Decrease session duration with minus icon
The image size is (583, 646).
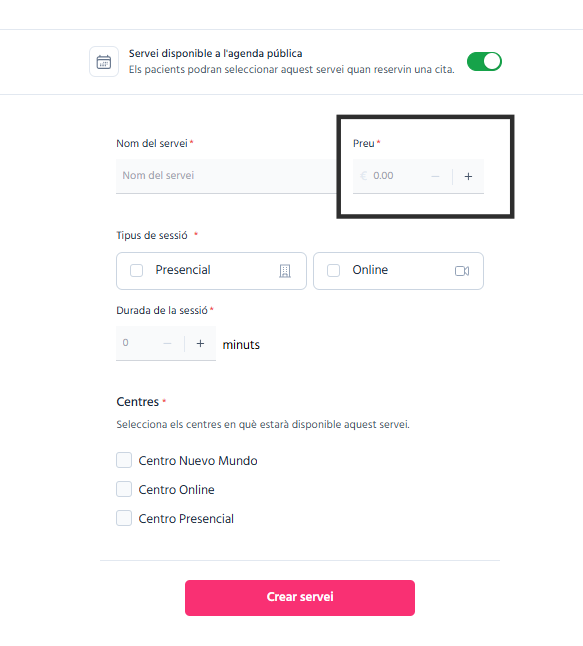(x=167, y=344)
